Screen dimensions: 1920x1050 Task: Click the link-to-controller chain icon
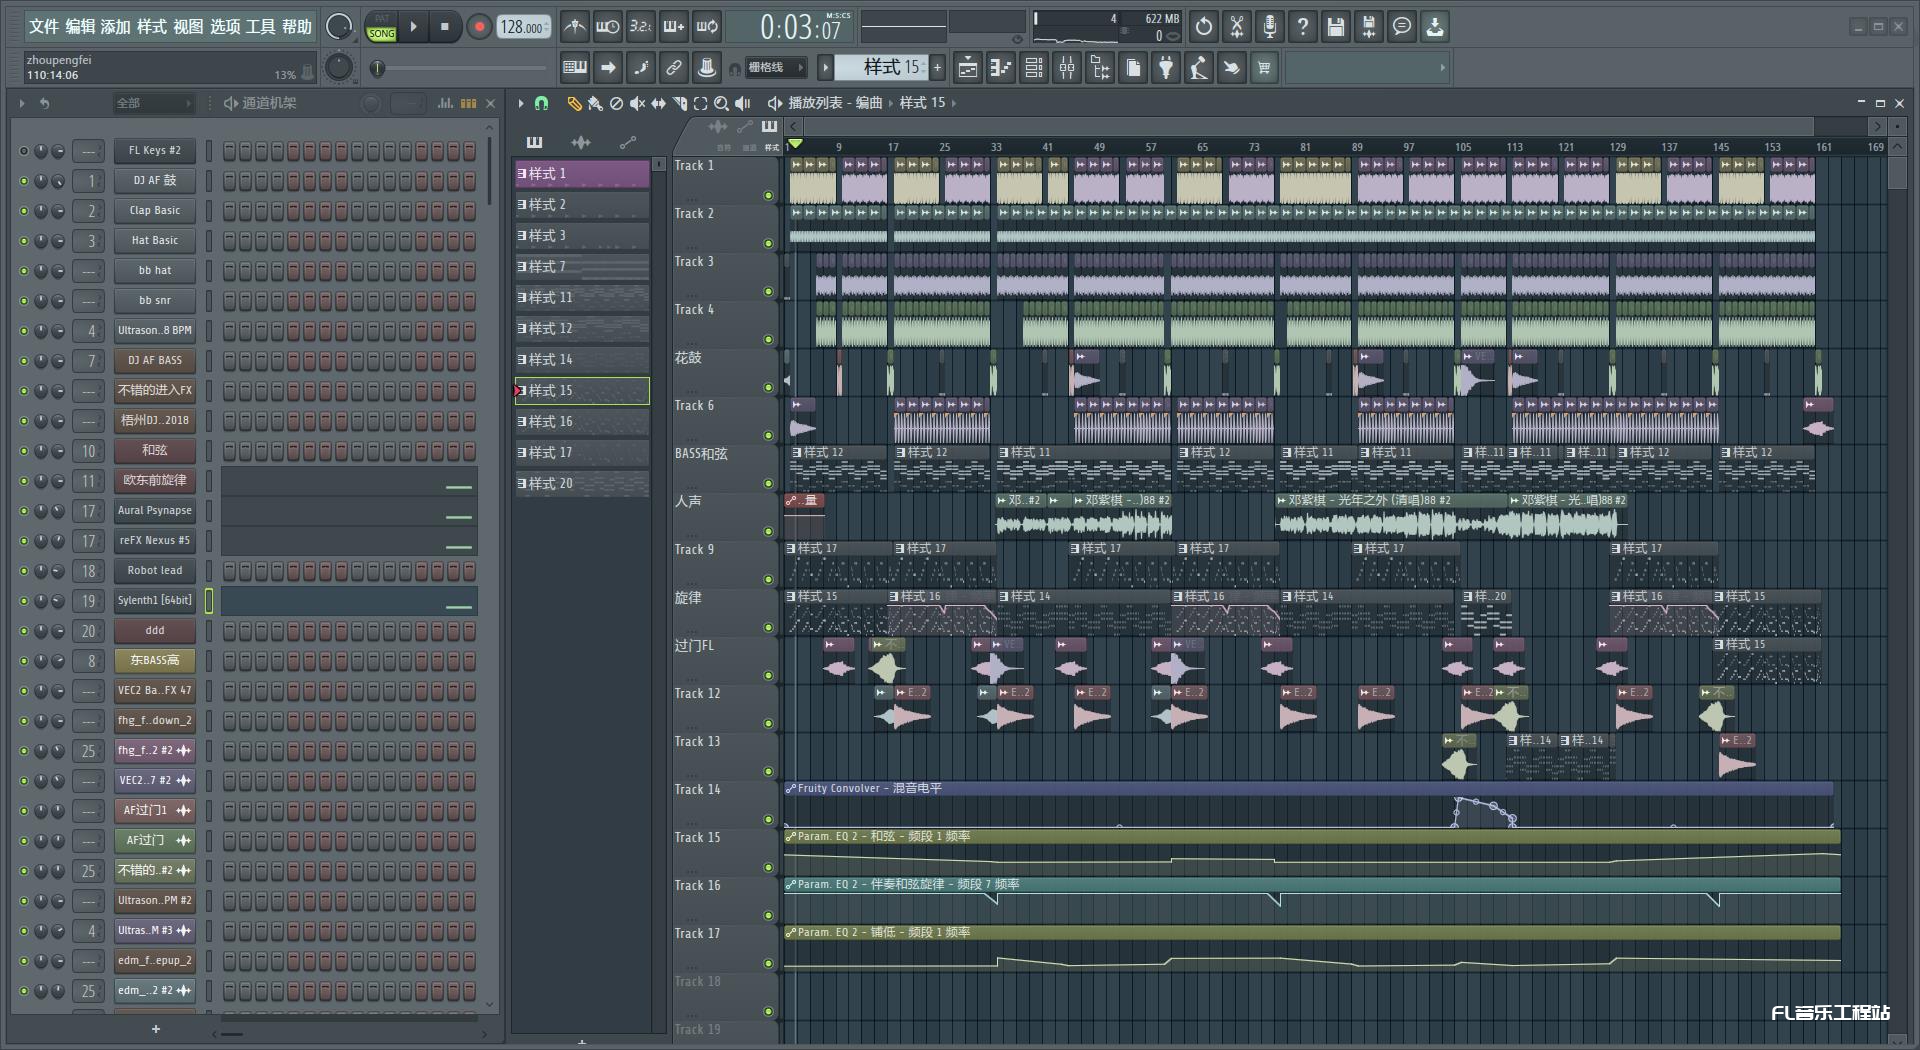pyautogui.click(x=674, y=68)
